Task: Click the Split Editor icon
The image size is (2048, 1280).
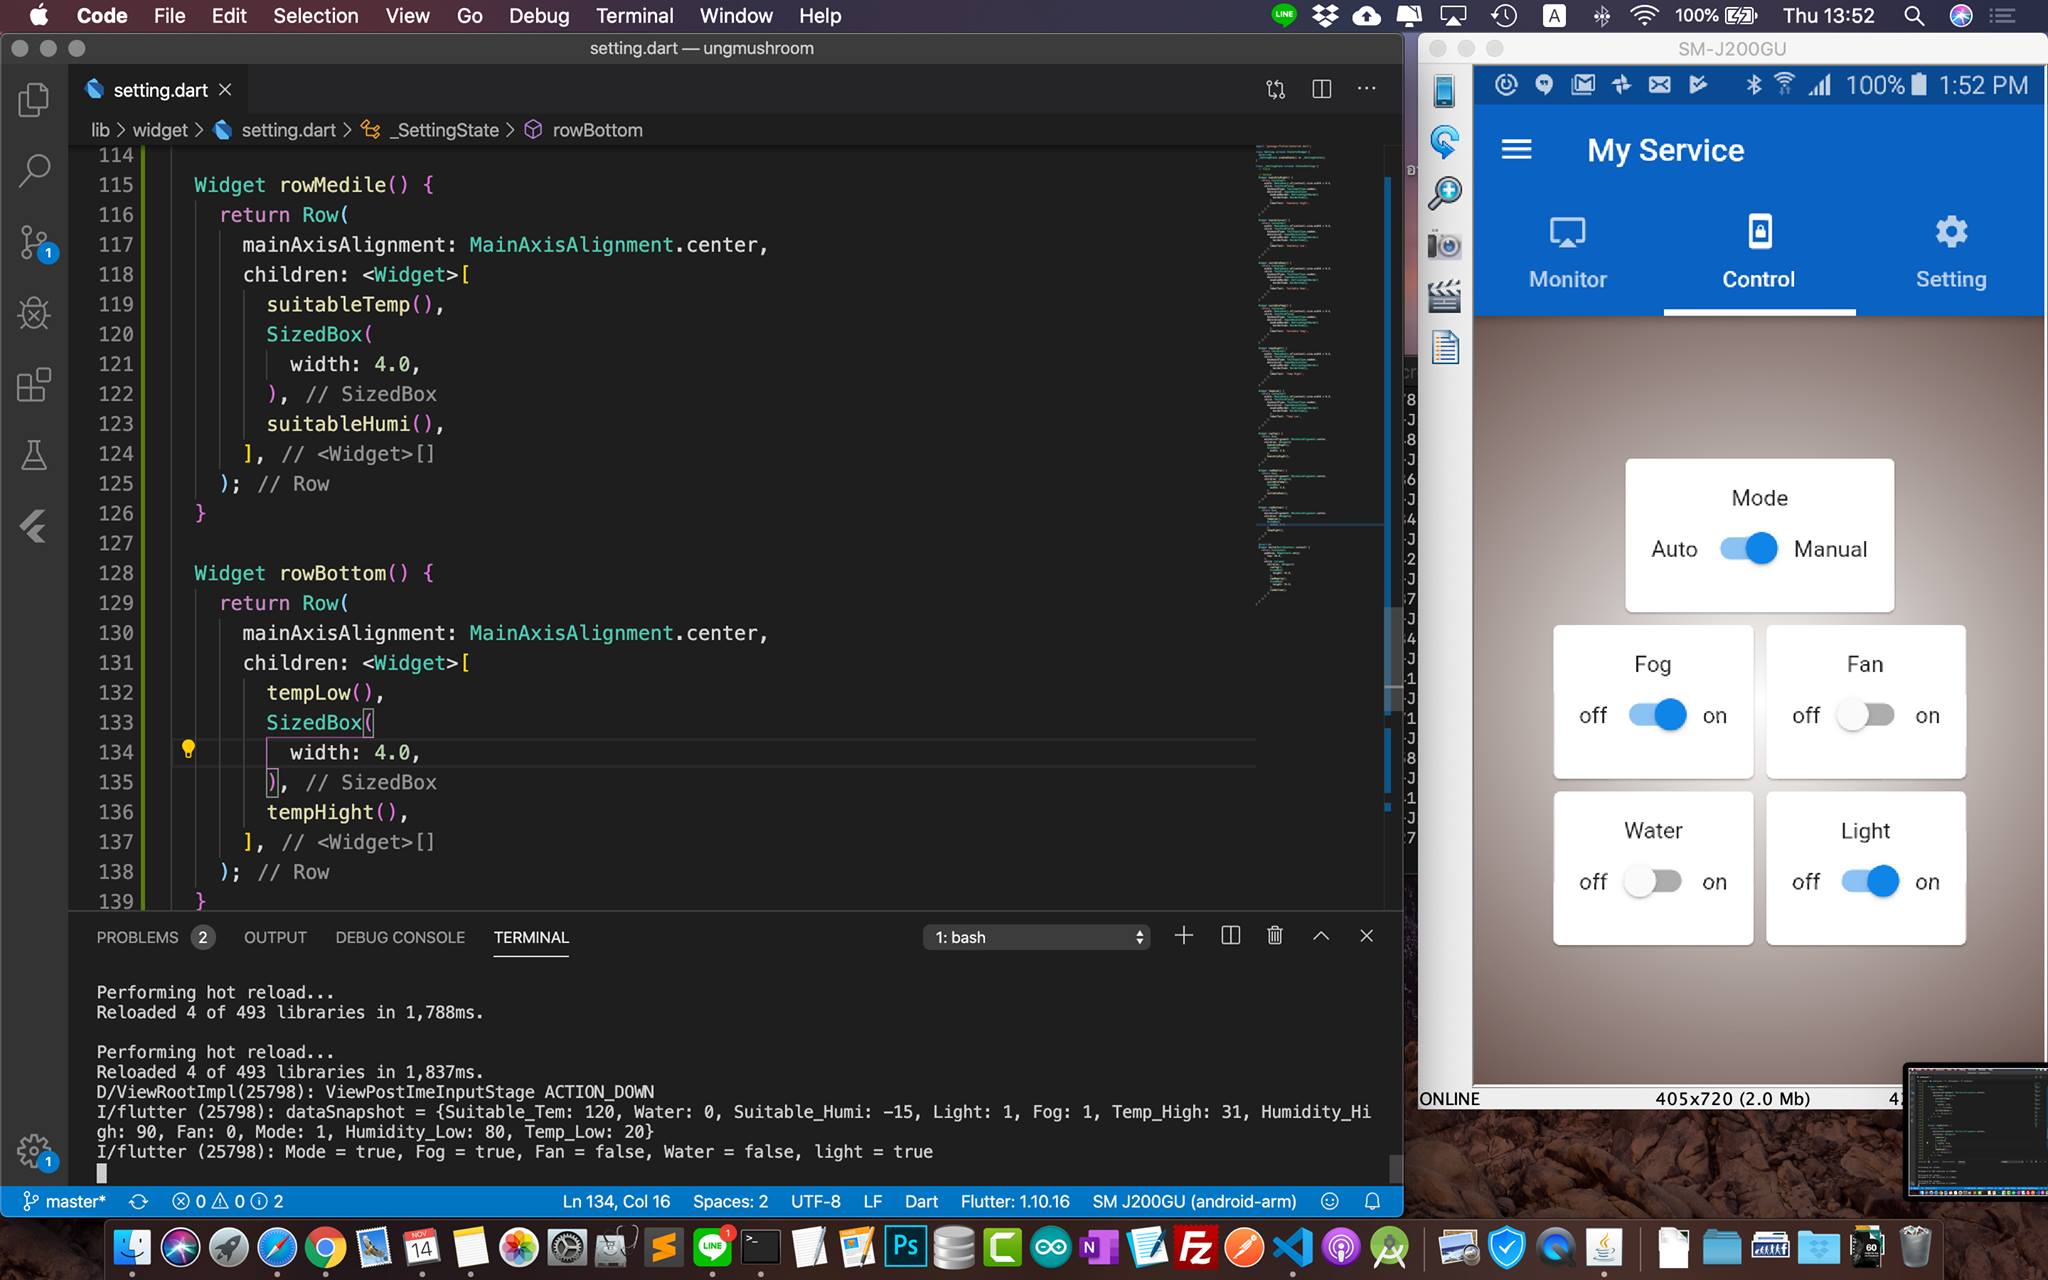Action: click(x=1321, y=89)
